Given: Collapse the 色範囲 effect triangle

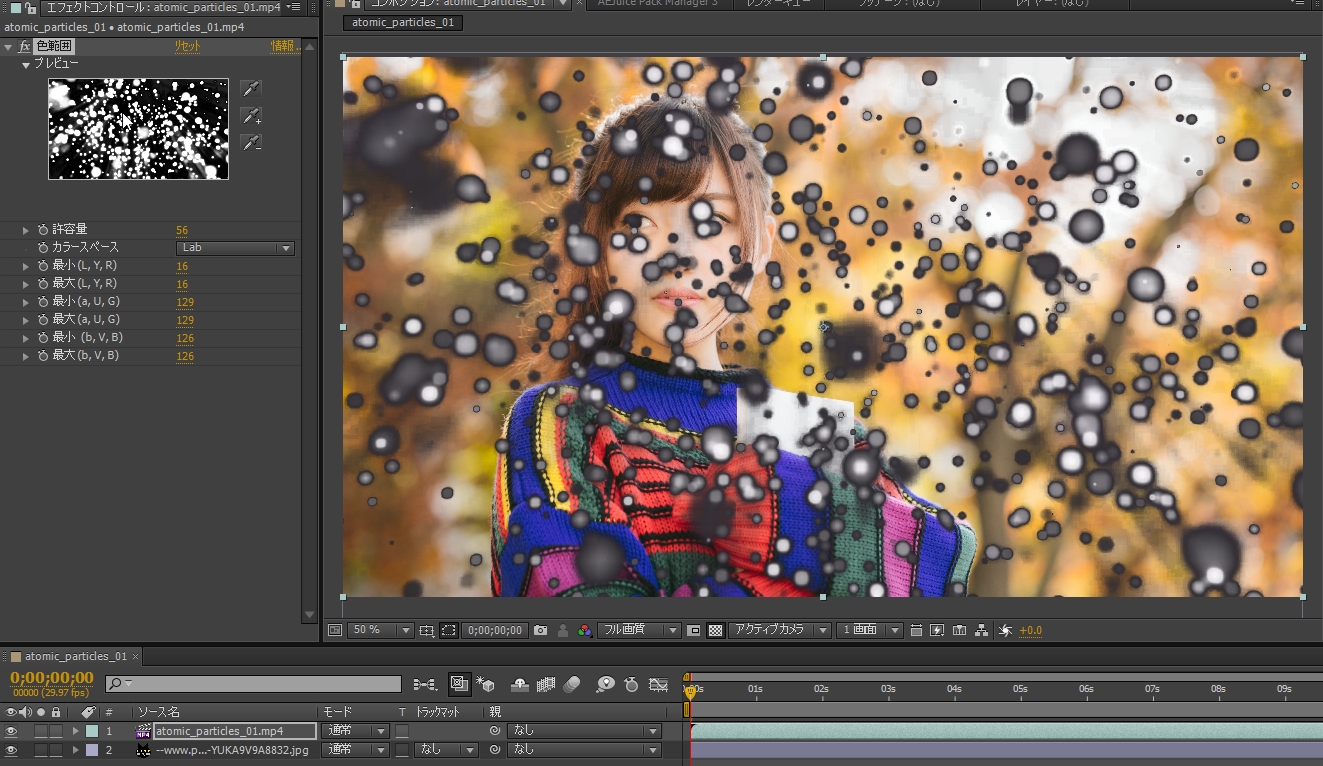Looking at the screenshot, I should (x=8, y=46).
